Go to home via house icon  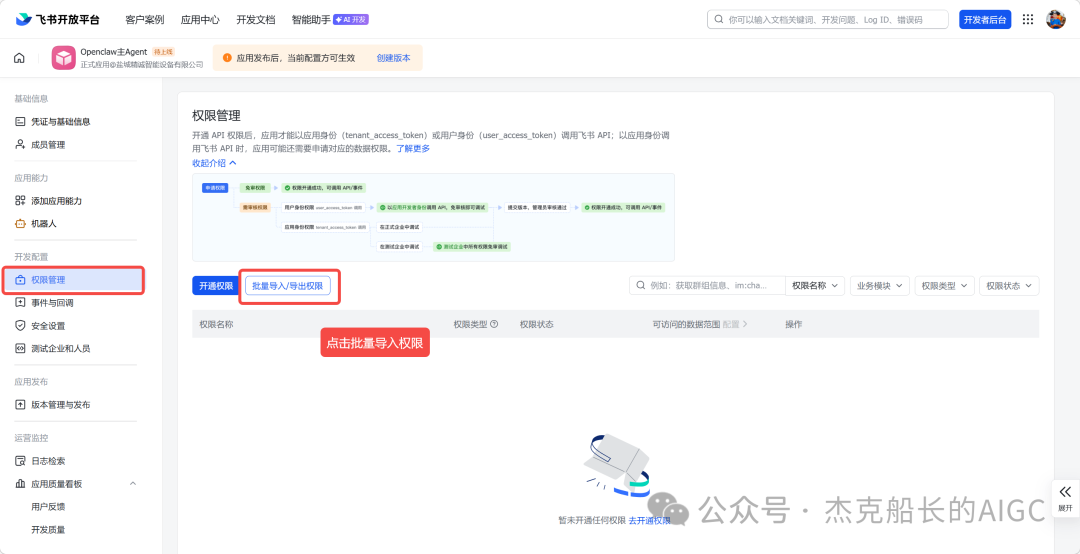[19, 58]
